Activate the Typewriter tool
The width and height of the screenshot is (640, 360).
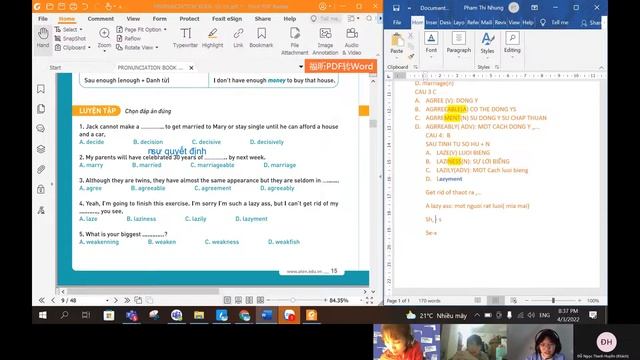[185, 38]
